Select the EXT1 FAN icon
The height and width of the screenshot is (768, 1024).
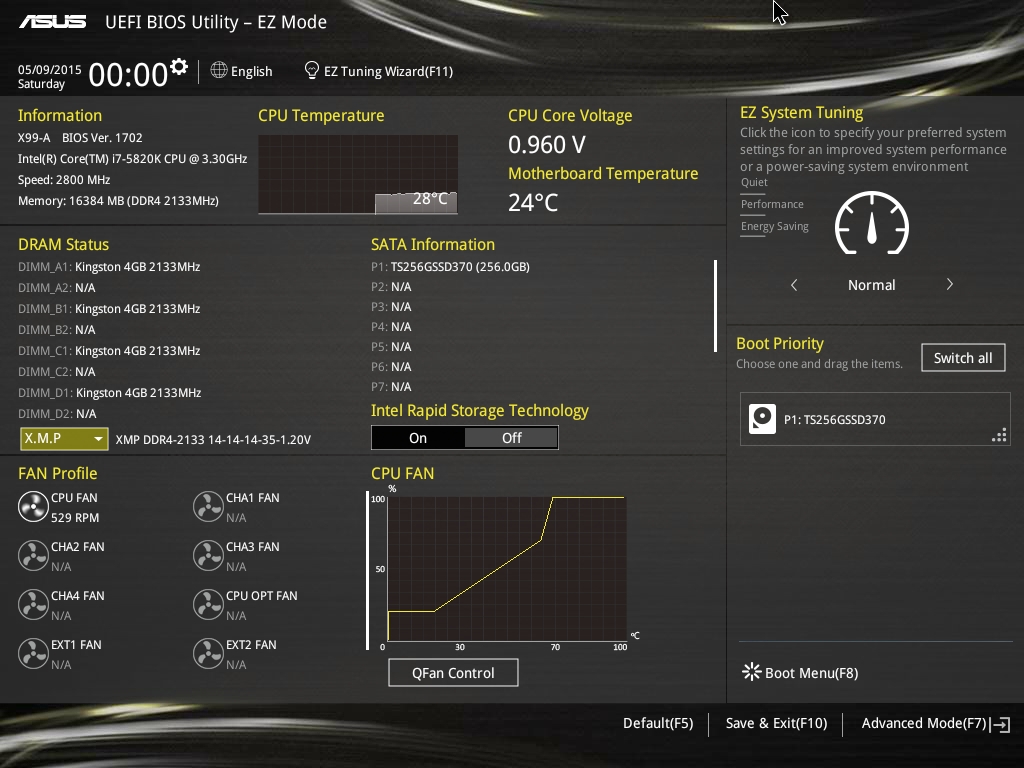33,654
